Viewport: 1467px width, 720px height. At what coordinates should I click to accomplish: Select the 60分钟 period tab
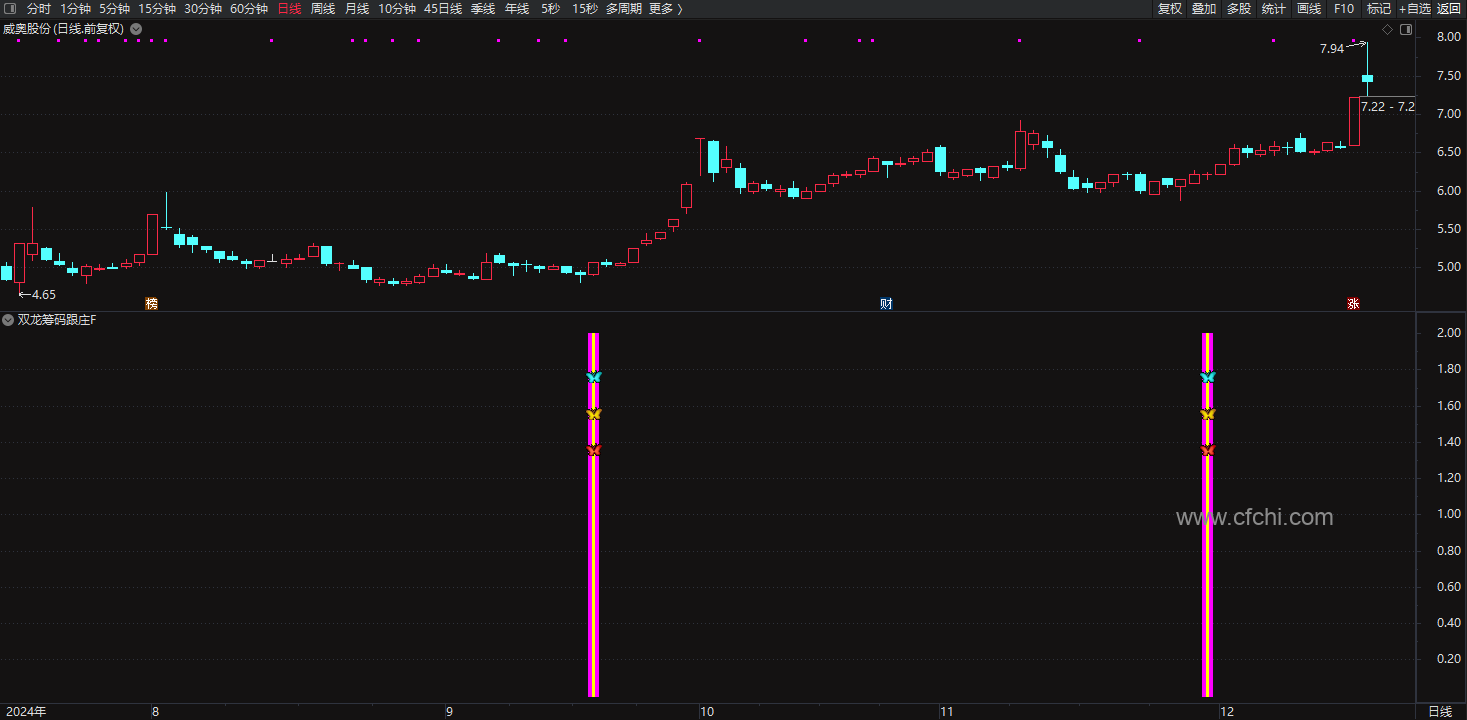pyautogui.click(x=249, y=9)
